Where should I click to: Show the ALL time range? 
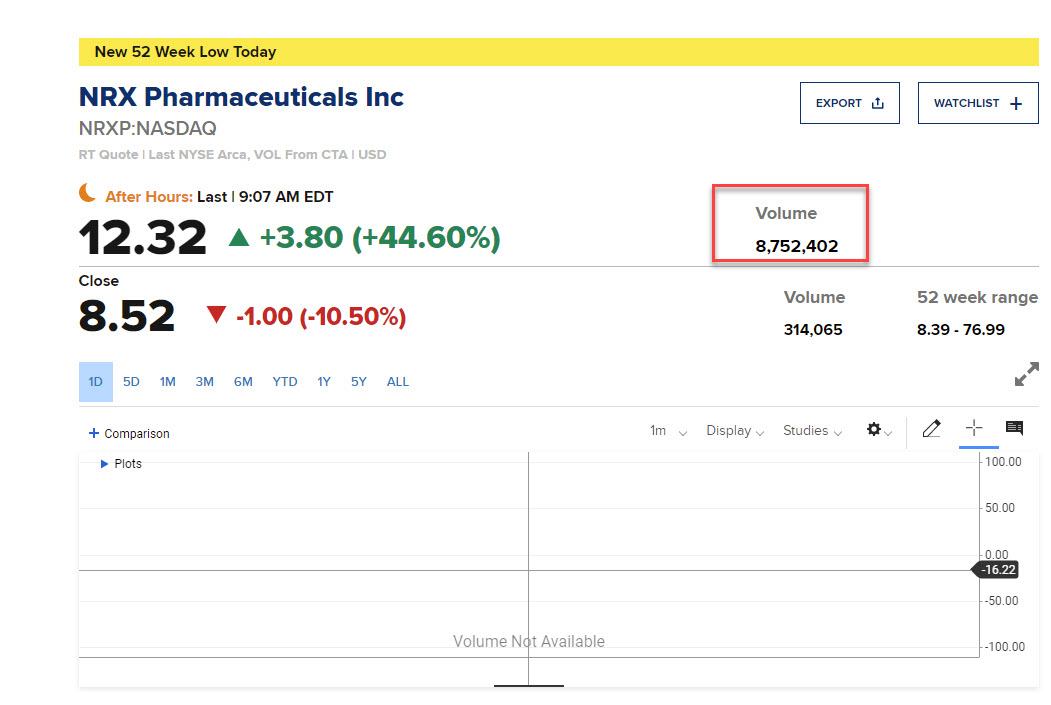click(397, 382)
